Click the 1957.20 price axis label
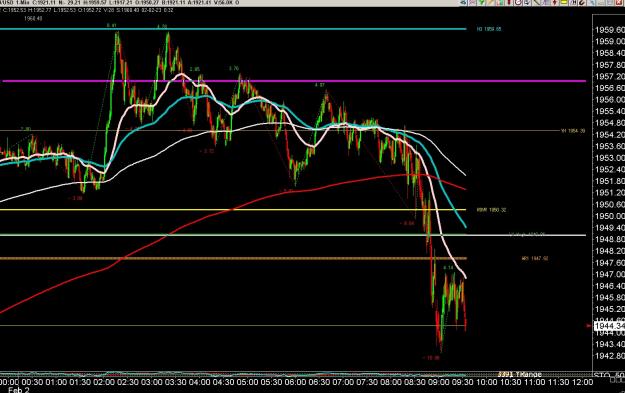Image resolution: width=625 pixels, height=393 pixels. pos(610,76)
